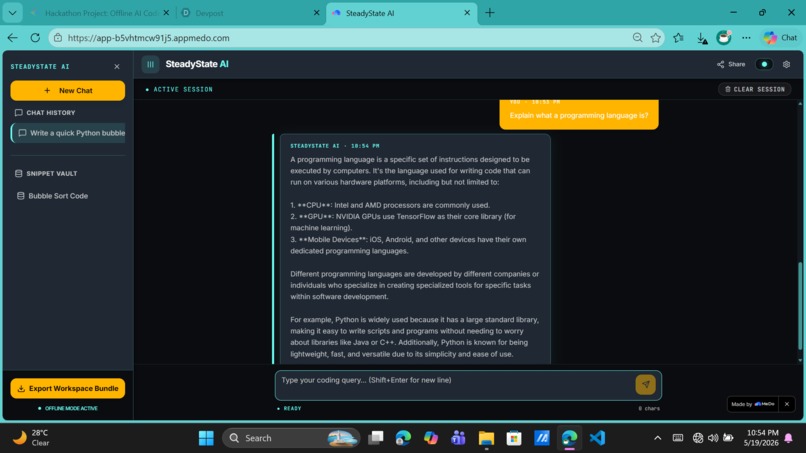
Task: Open the 'Write a quick Python bubble' chat
Action: (68, 133)
